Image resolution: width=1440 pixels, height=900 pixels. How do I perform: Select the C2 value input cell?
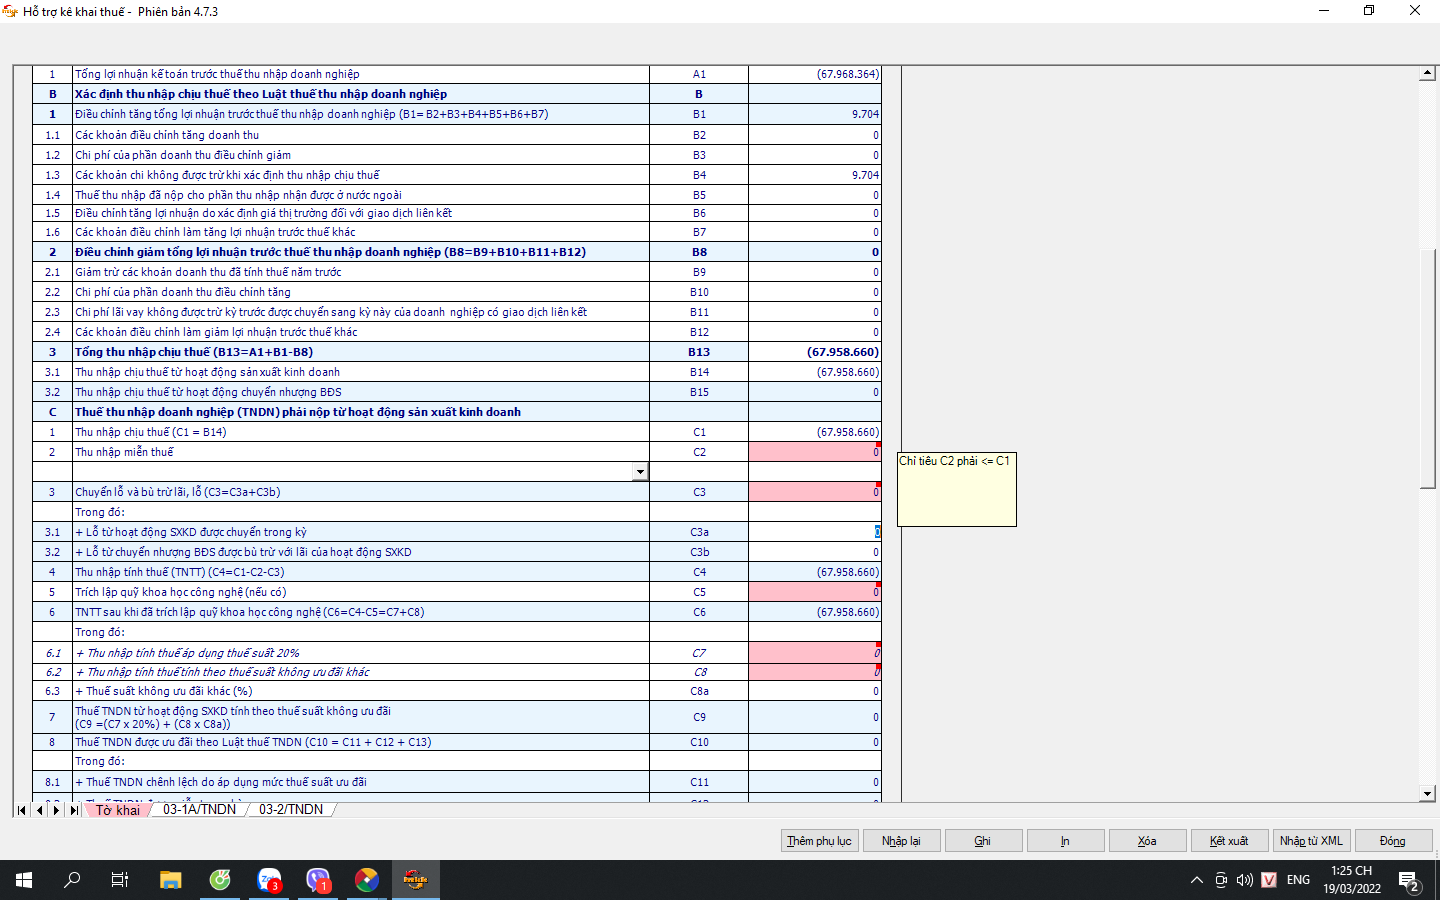coord(814,452)
